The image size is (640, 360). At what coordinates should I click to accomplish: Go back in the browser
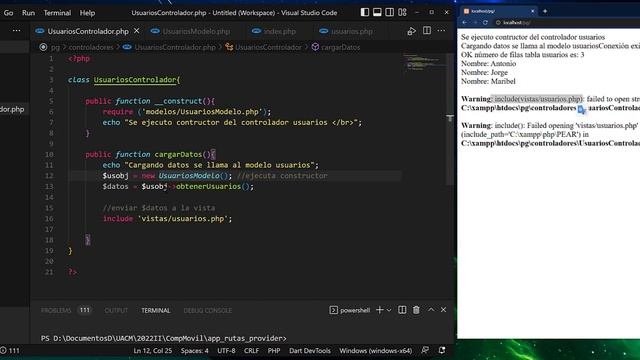point(465,22)
